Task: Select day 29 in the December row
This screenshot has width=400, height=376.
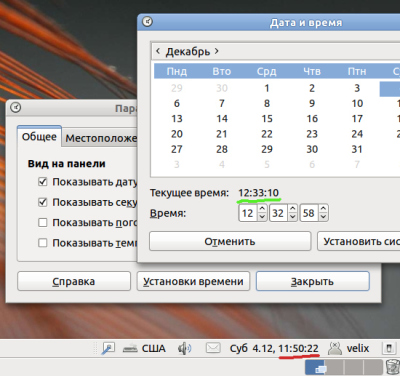Action: [x=267, y=149]
